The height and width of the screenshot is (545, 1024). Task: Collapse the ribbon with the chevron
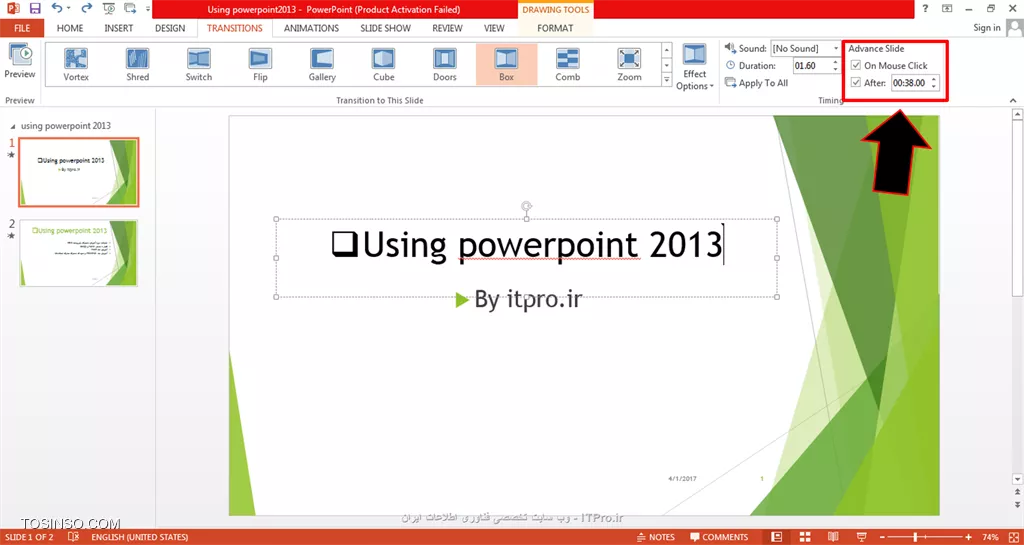[x=1013, y=101]
